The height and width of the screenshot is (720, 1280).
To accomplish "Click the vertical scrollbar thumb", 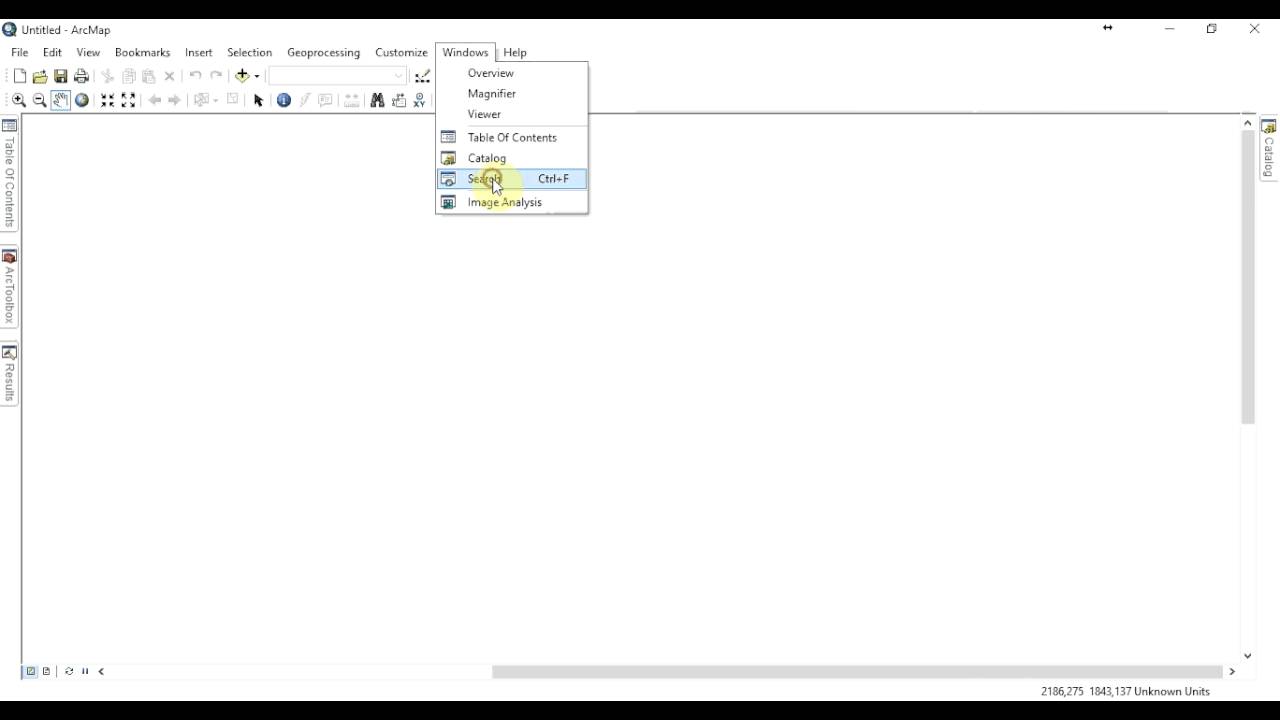I will pyautogui.click(x=1248, y=277).
